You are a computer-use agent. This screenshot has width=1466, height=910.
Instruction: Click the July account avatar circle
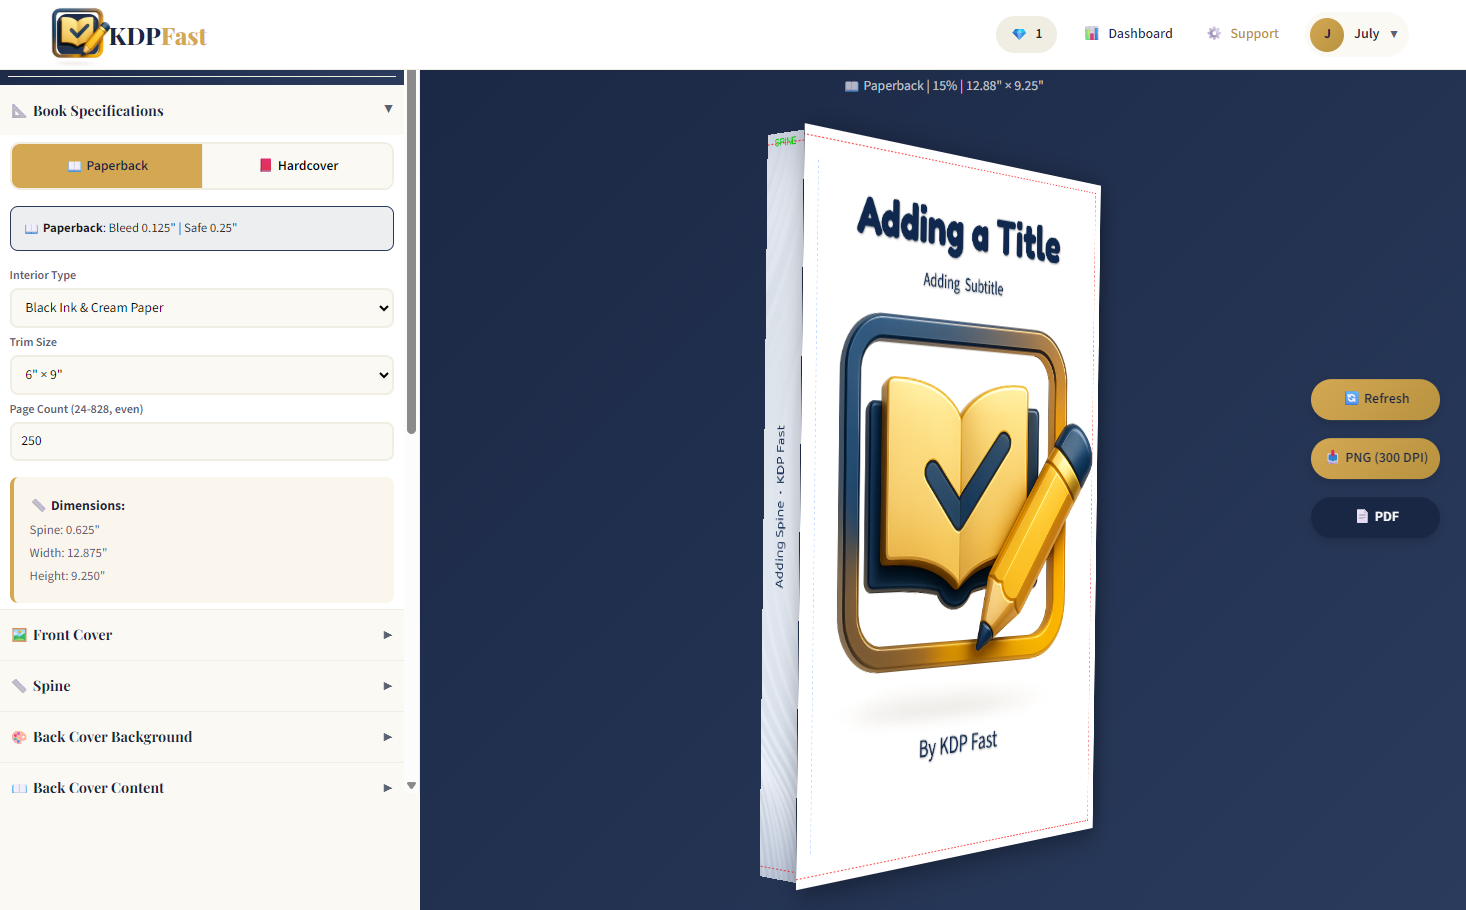(x=1326, y=33)
